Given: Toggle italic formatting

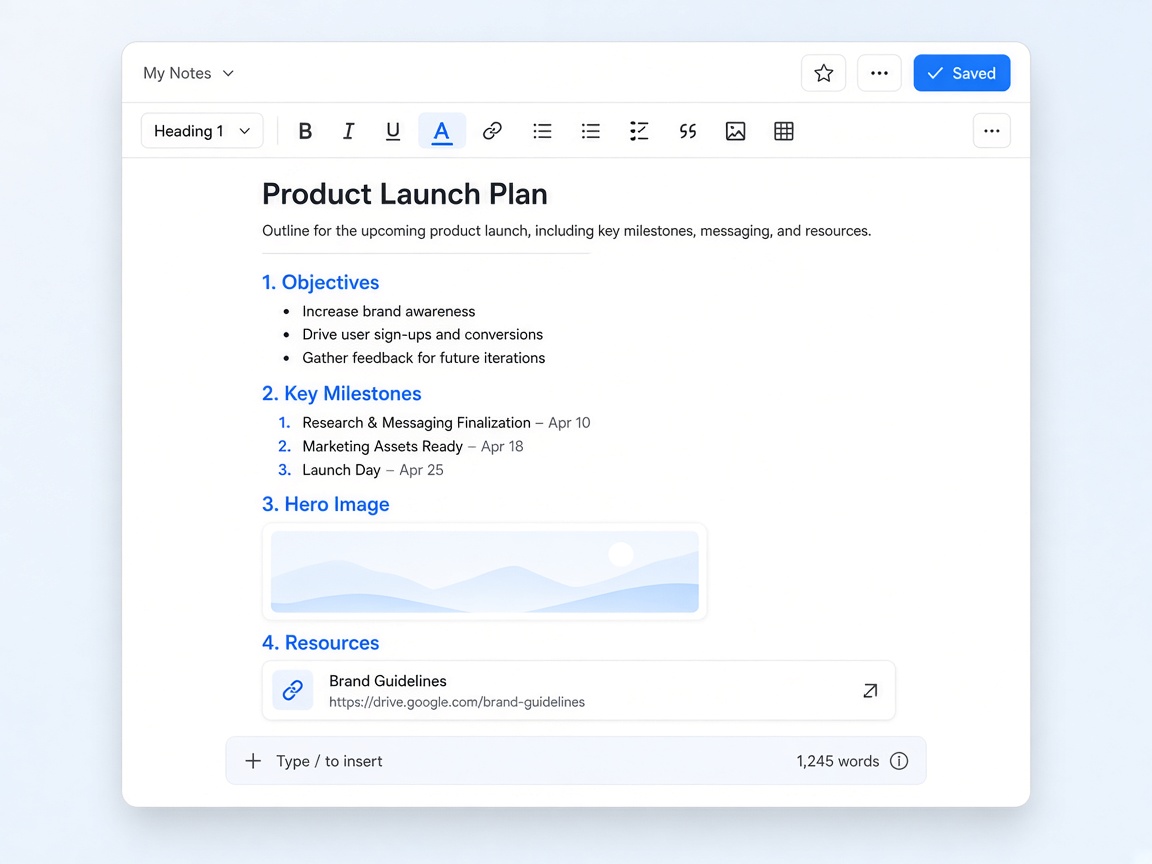Looking at the screenshot, I should pyautogui.click(x=349, y=131).
